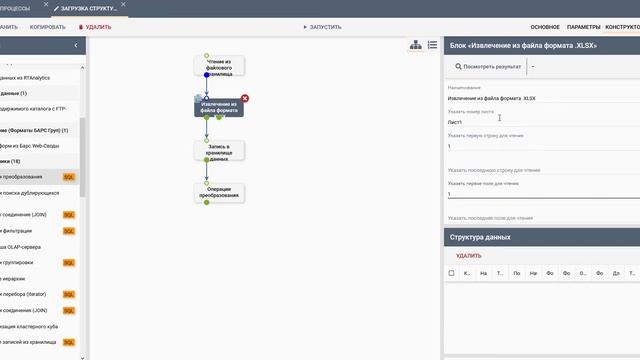Click green output port under 'Операции преобразования' block

pos(207,202)
